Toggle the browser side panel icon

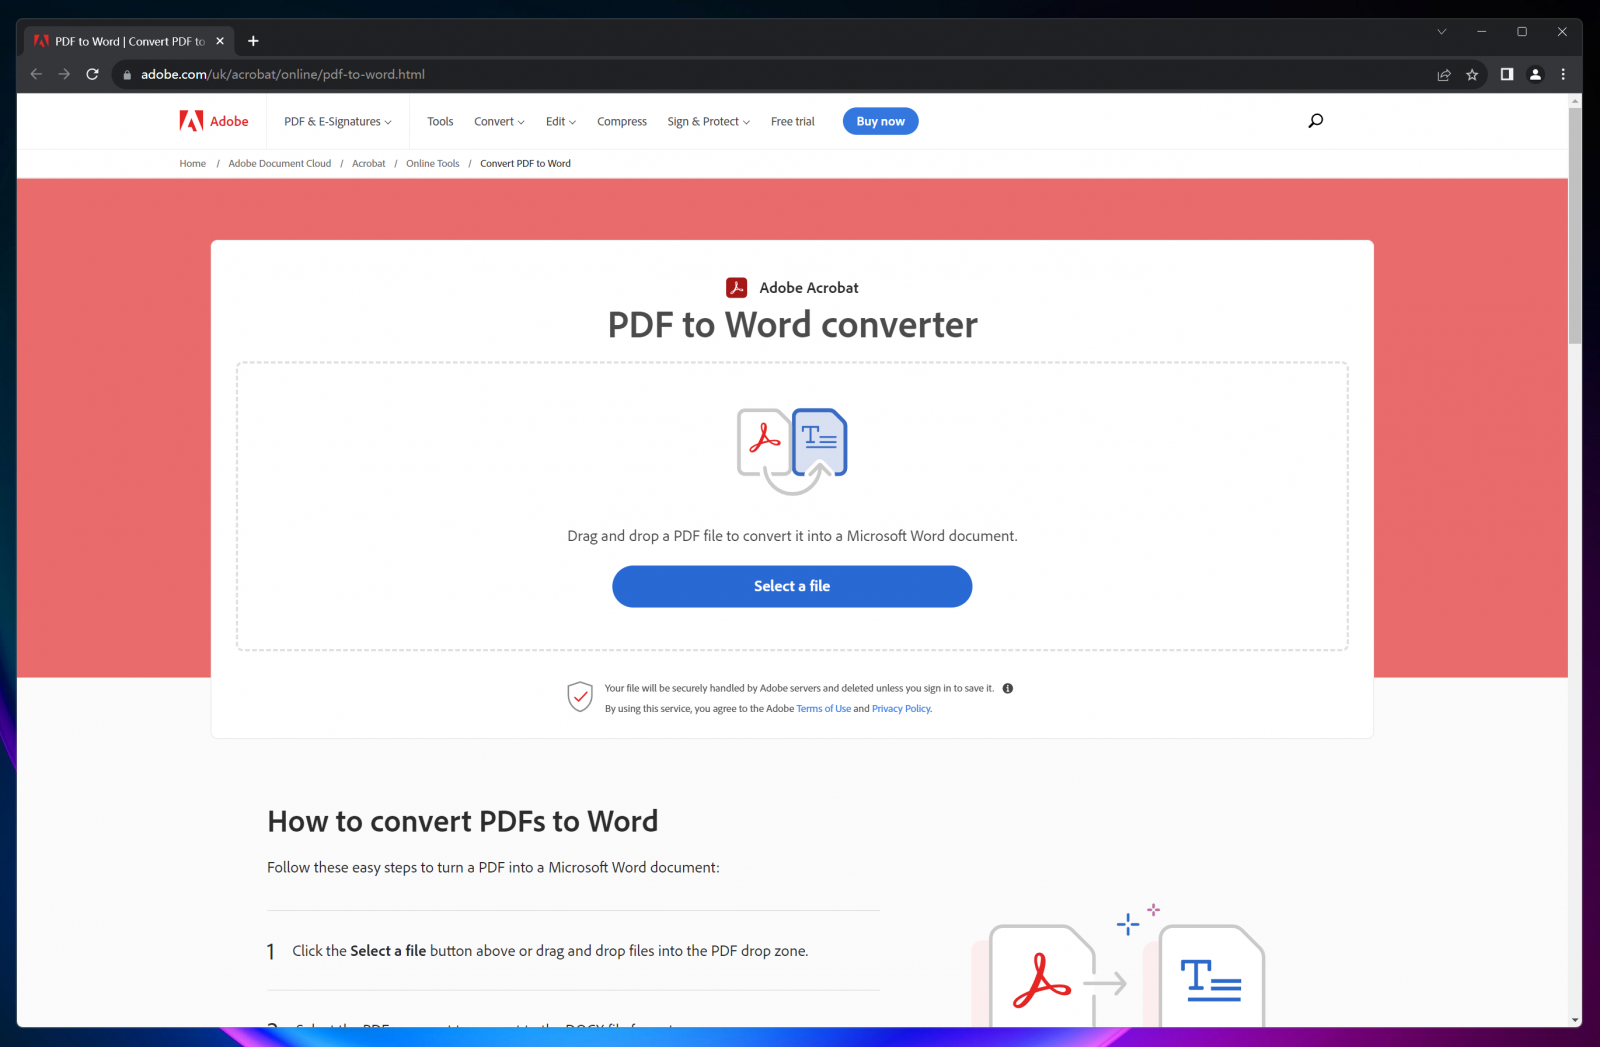(1507, 74)
